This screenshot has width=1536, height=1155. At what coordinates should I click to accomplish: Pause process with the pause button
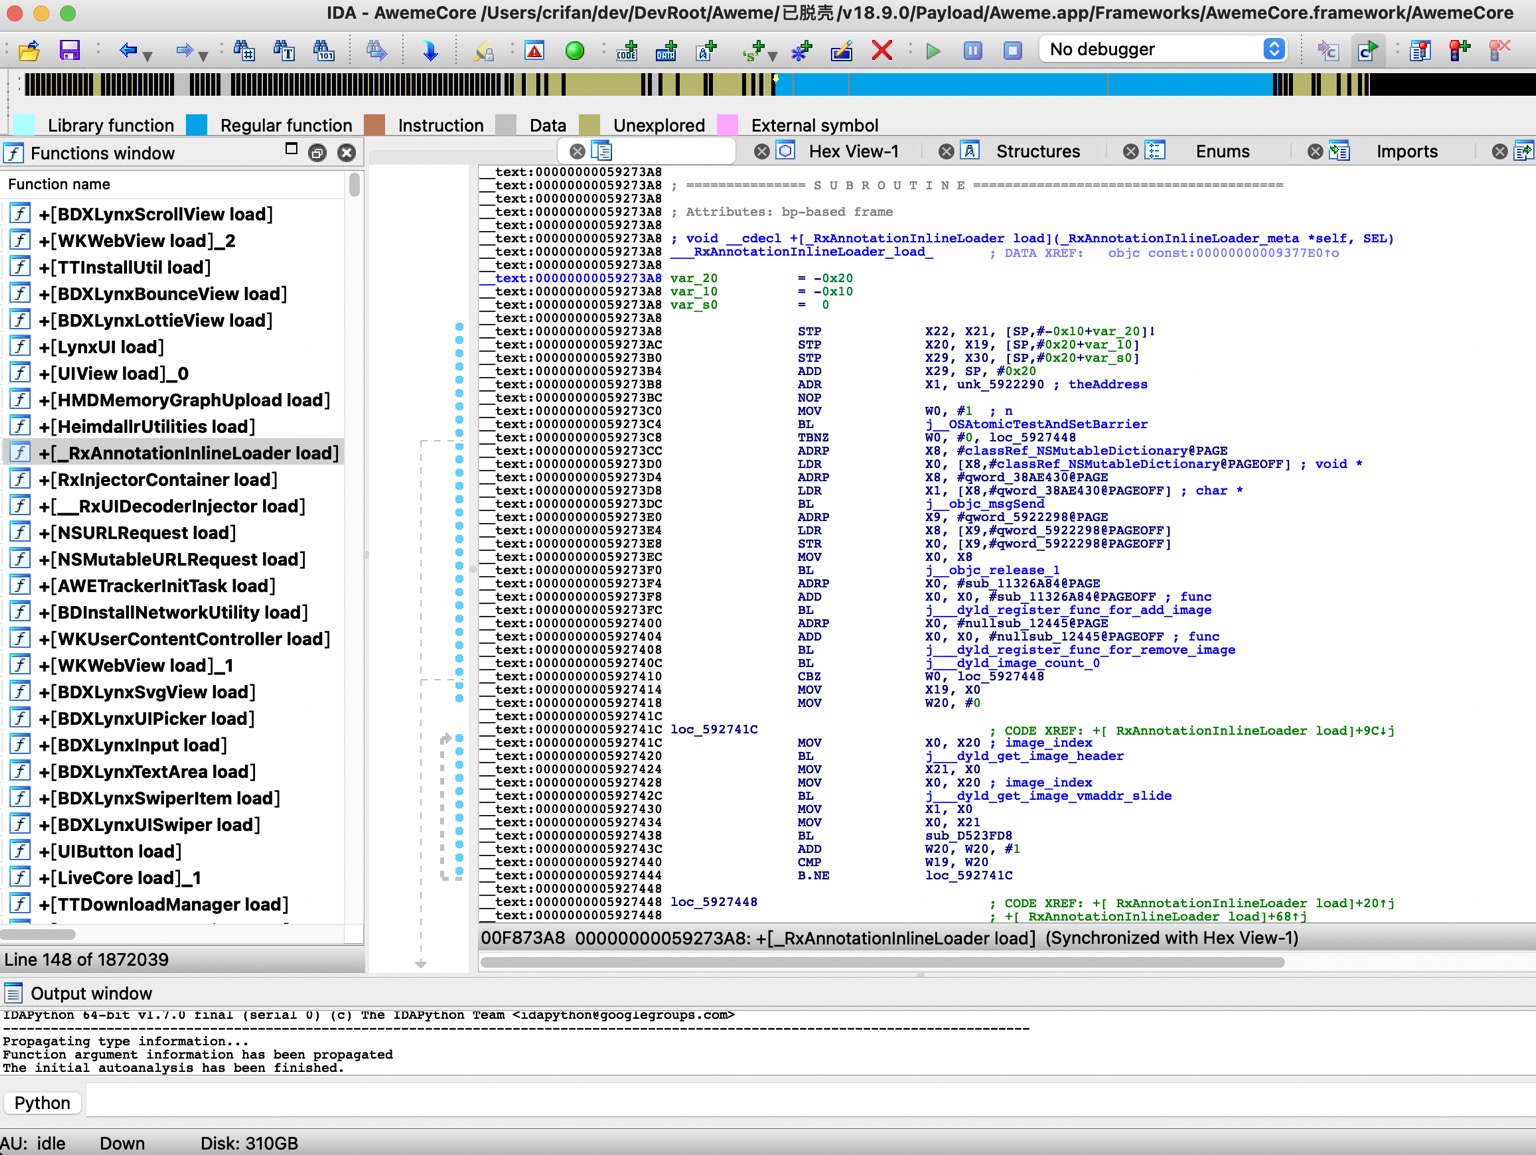click(973, 50)
